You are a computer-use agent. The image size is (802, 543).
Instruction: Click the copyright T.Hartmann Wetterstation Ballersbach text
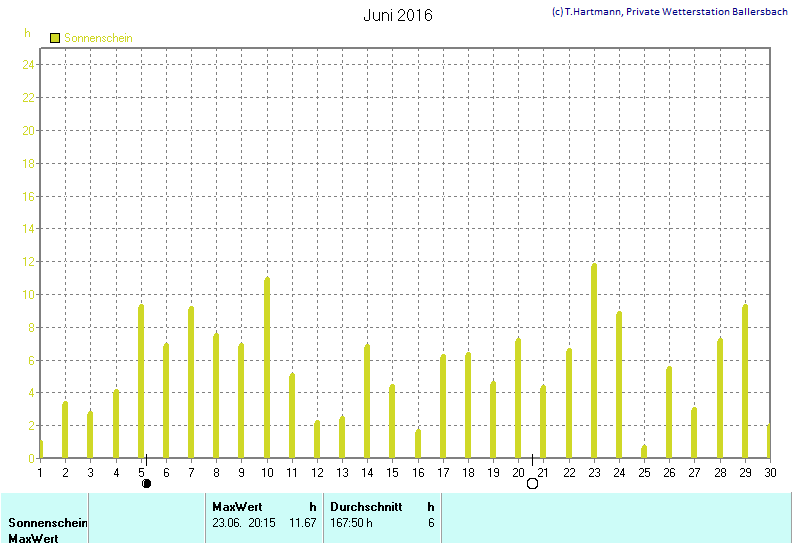669,12
